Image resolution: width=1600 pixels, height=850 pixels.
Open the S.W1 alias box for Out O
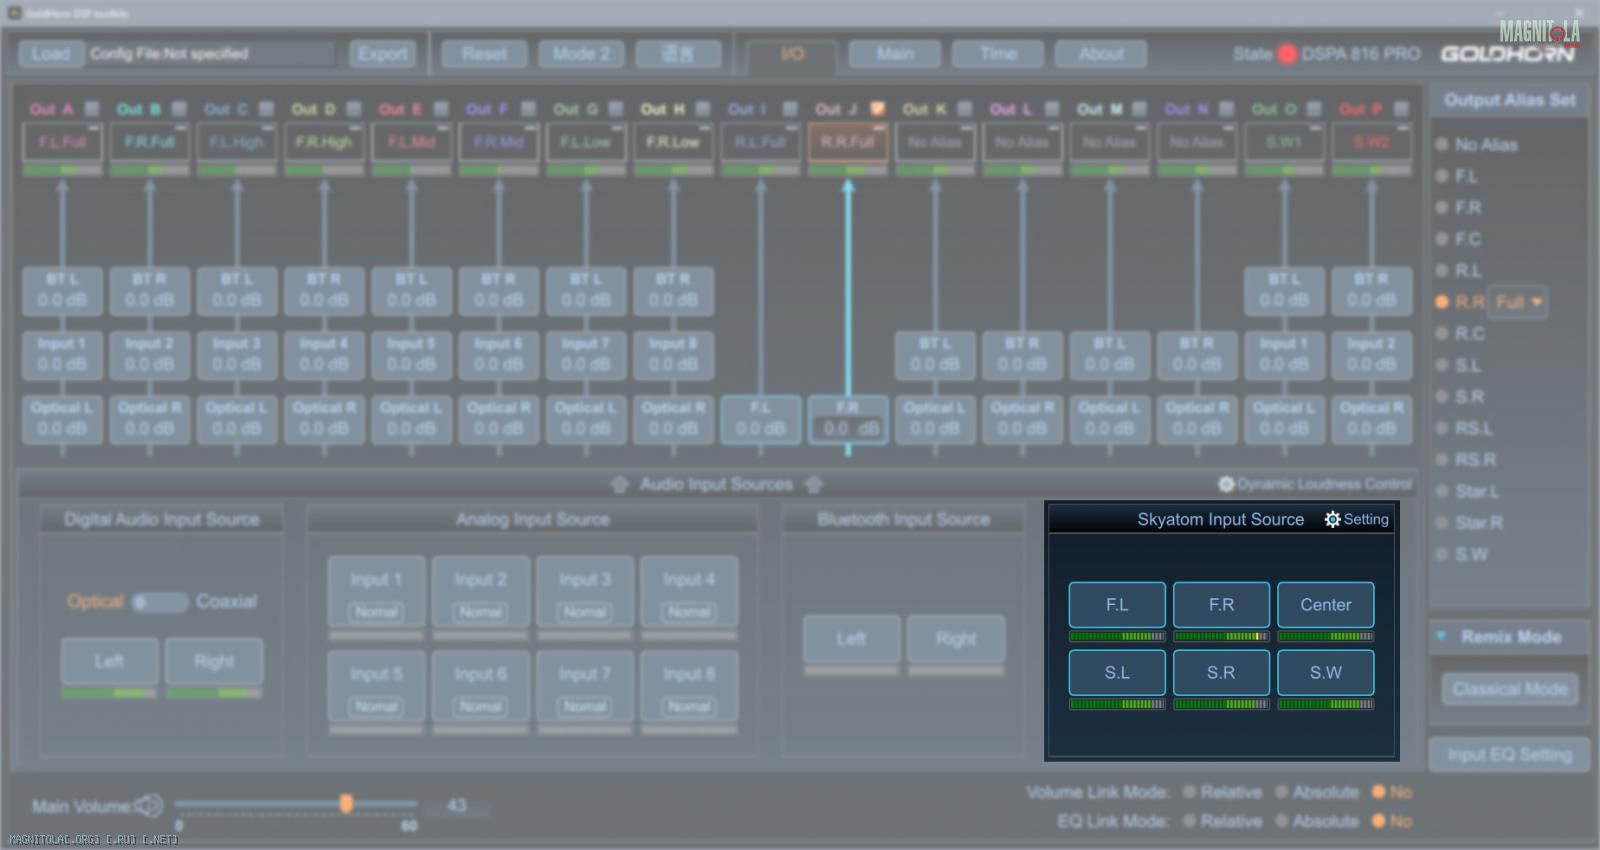tap(1284, 143)
